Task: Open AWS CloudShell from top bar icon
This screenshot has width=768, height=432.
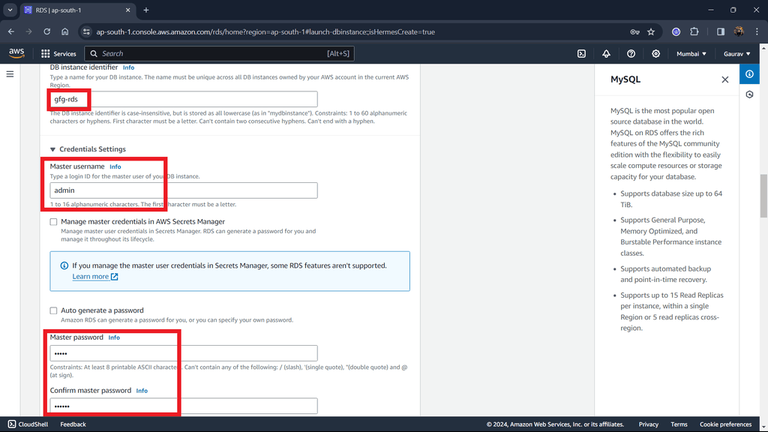Action: tap(581, 54)
